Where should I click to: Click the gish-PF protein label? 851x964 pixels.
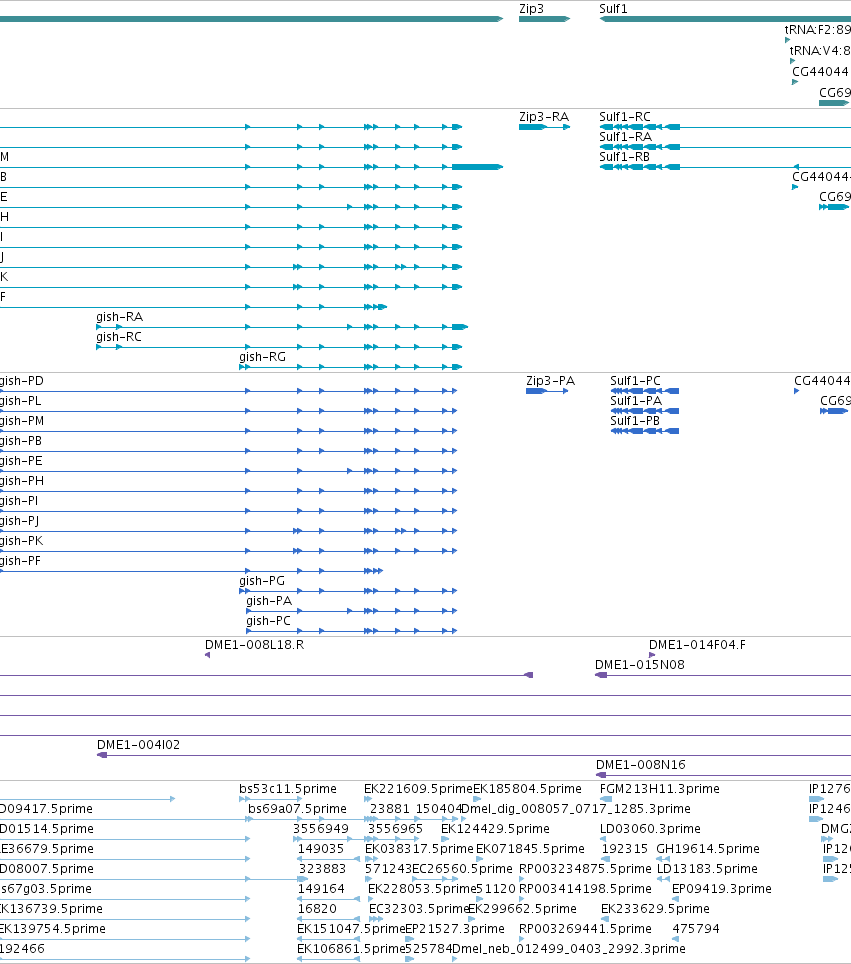click(20, 561)
